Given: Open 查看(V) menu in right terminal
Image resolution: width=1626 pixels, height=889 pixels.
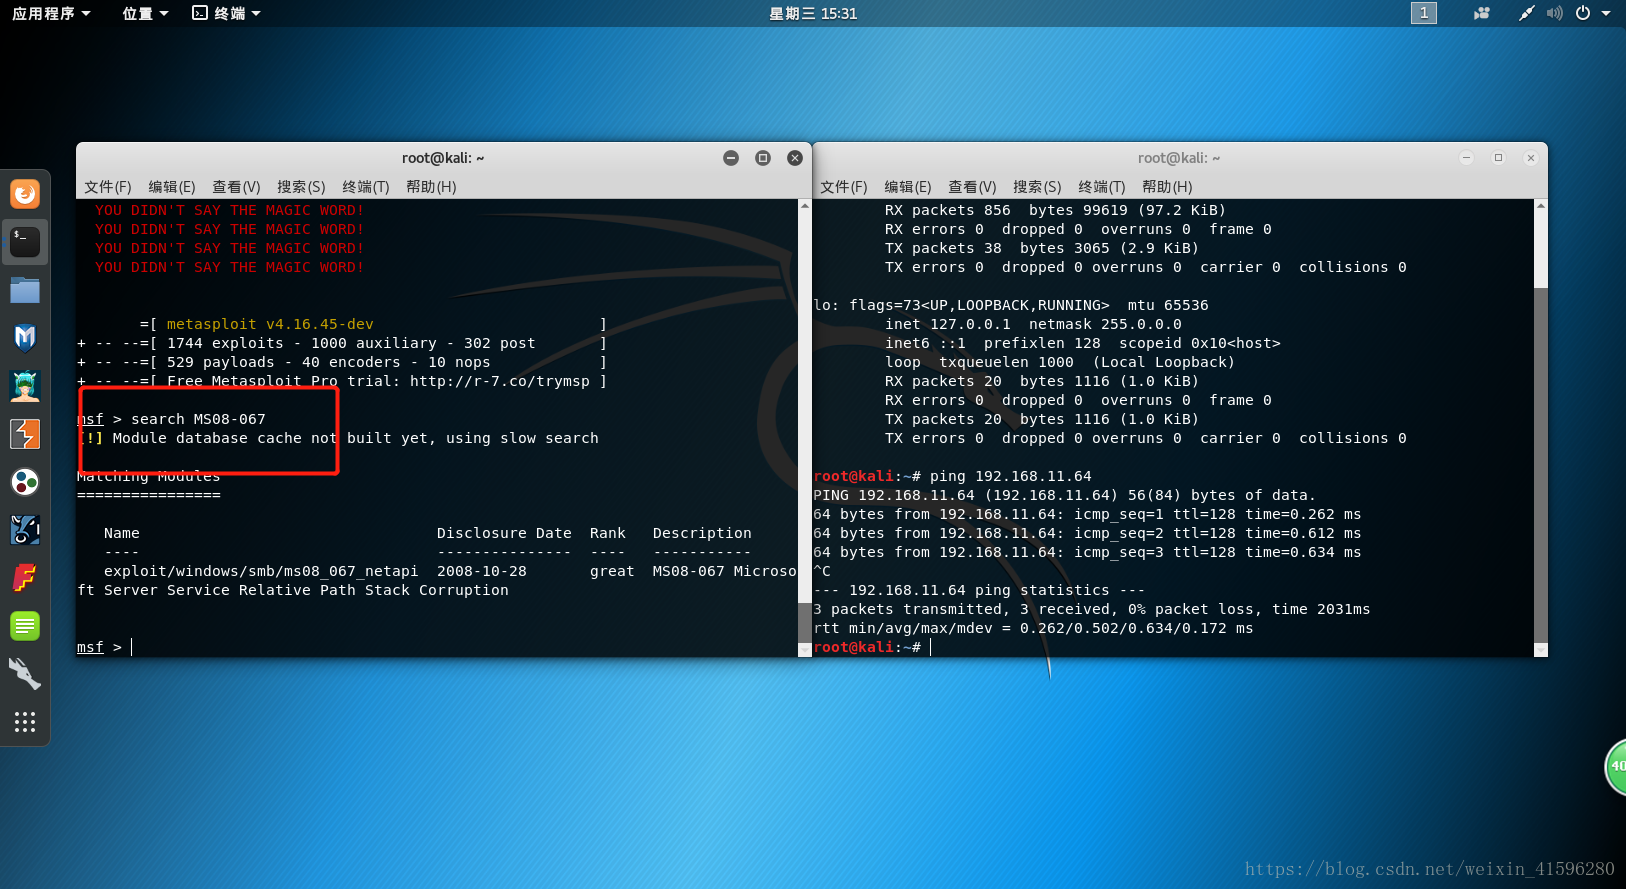Looking at the screenshot, I should (972, 187).
